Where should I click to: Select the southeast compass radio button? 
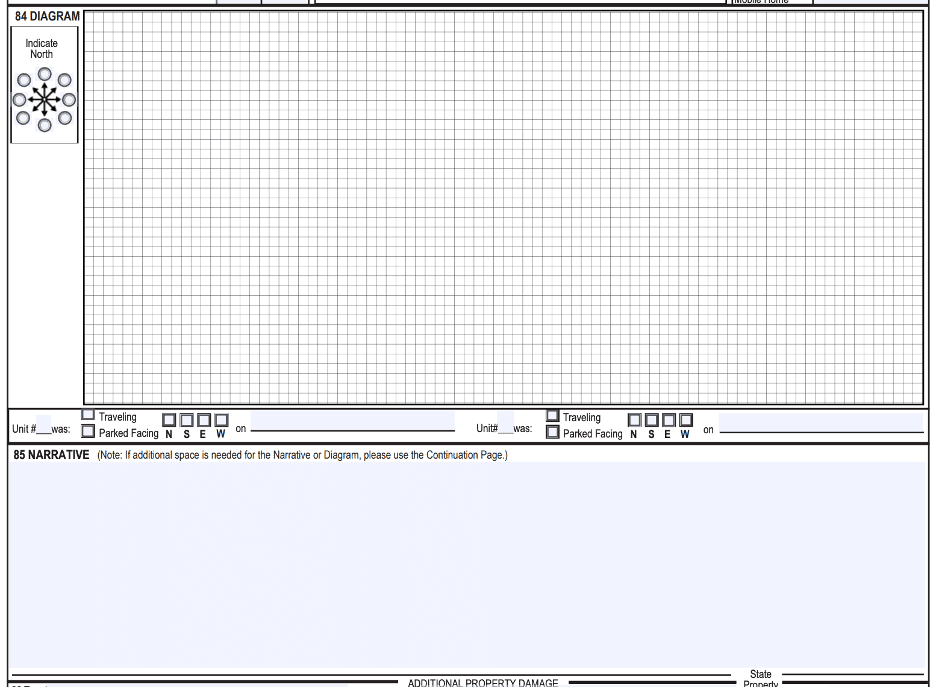[64, 118]
